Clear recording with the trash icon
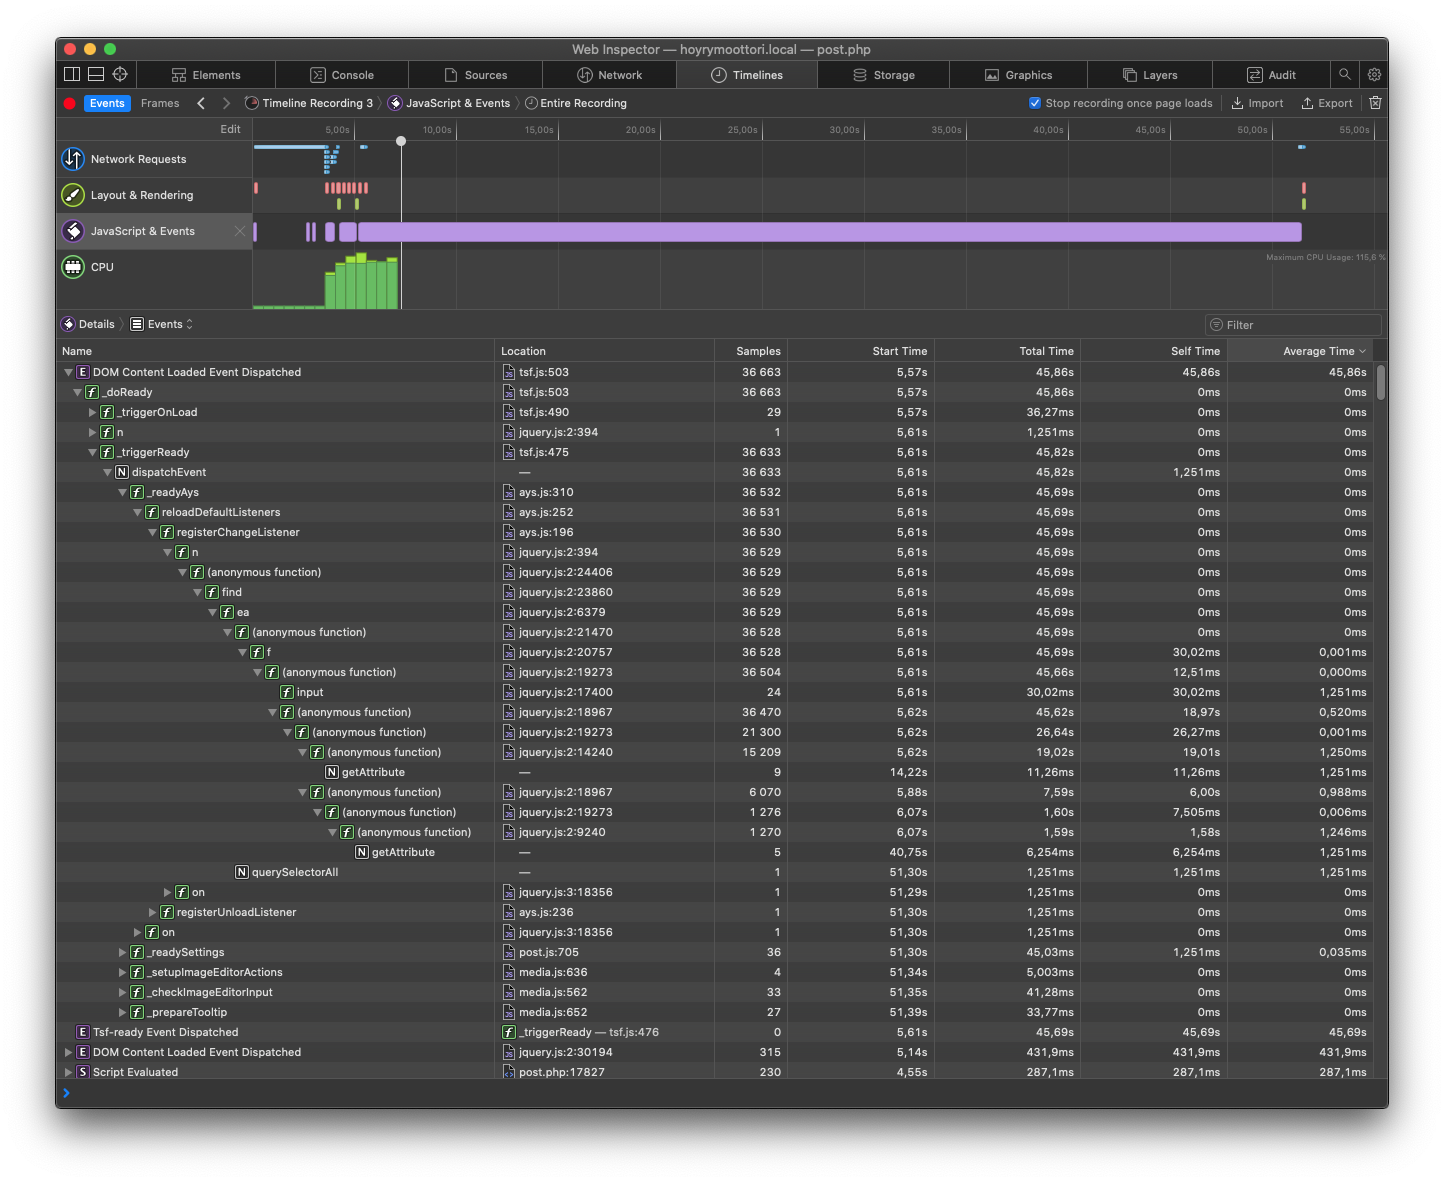The width and height of the screenshot is (1444, 1182). [1376, 103]
